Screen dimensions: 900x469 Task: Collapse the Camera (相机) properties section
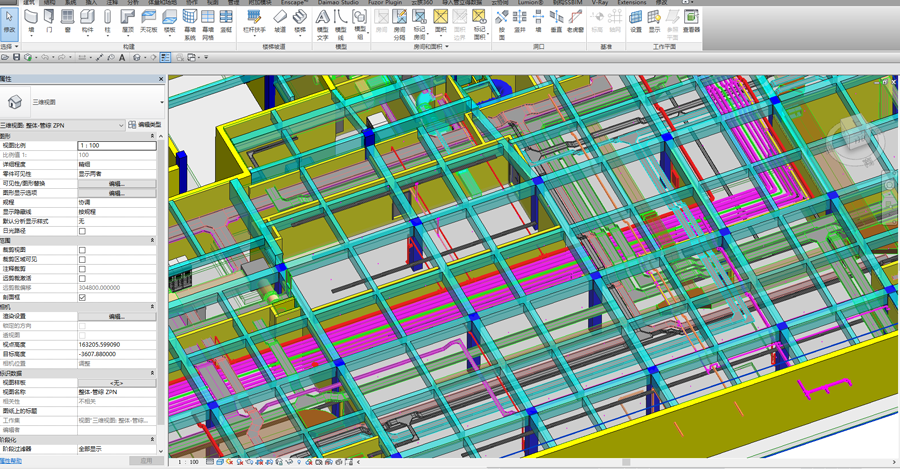click(153, 307)
